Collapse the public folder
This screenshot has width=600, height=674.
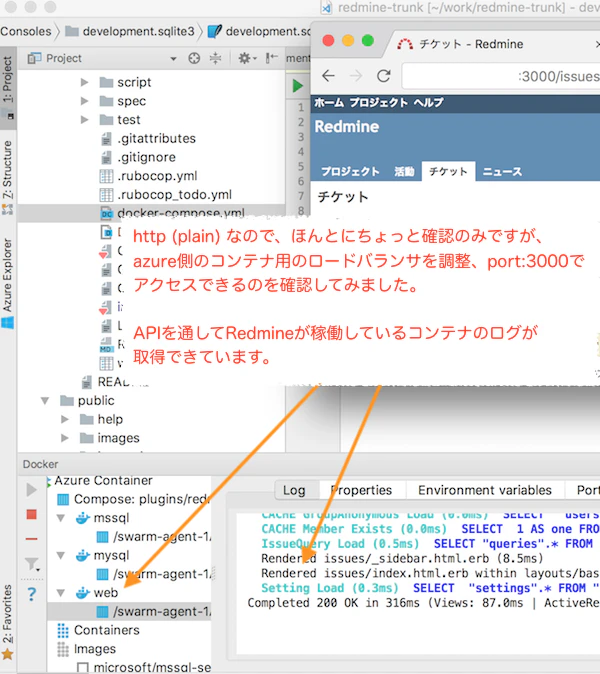point(45,401)
